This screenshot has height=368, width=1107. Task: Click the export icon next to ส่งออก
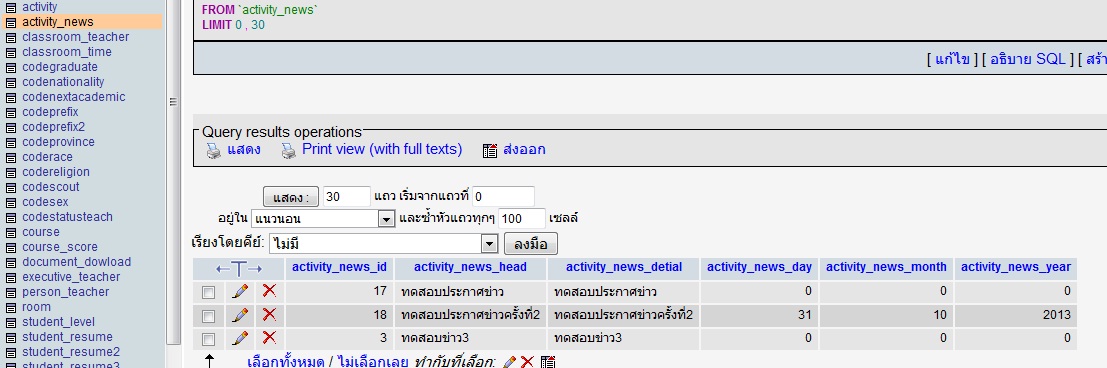490,150
